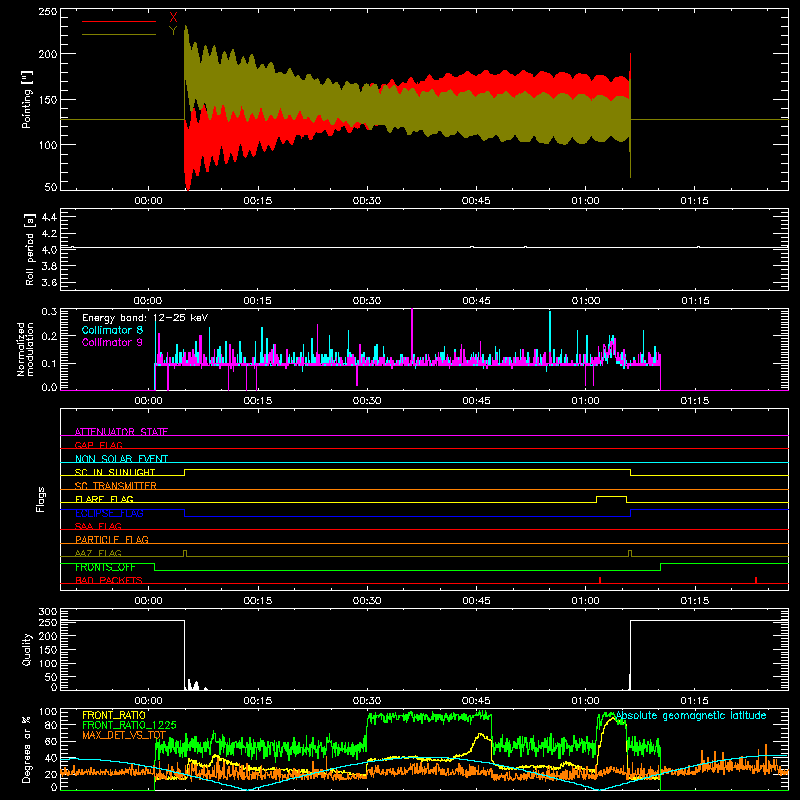Click the BAD_PACKETS red tick near 01:02
Viewport: 800px width, 800px height.
pyautogui.click(x=600, y=580)
